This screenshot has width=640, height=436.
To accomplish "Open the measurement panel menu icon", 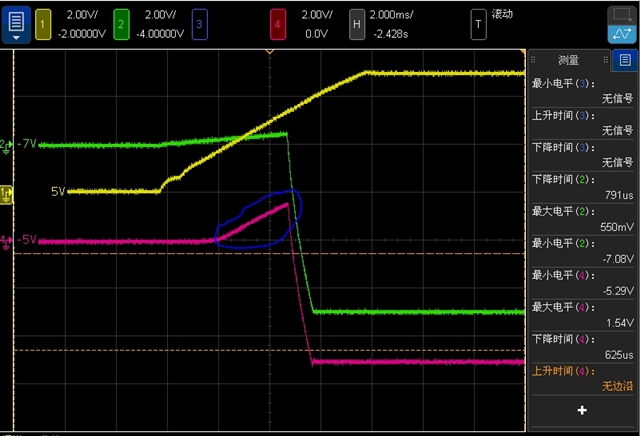I will [x=624, y=60].
